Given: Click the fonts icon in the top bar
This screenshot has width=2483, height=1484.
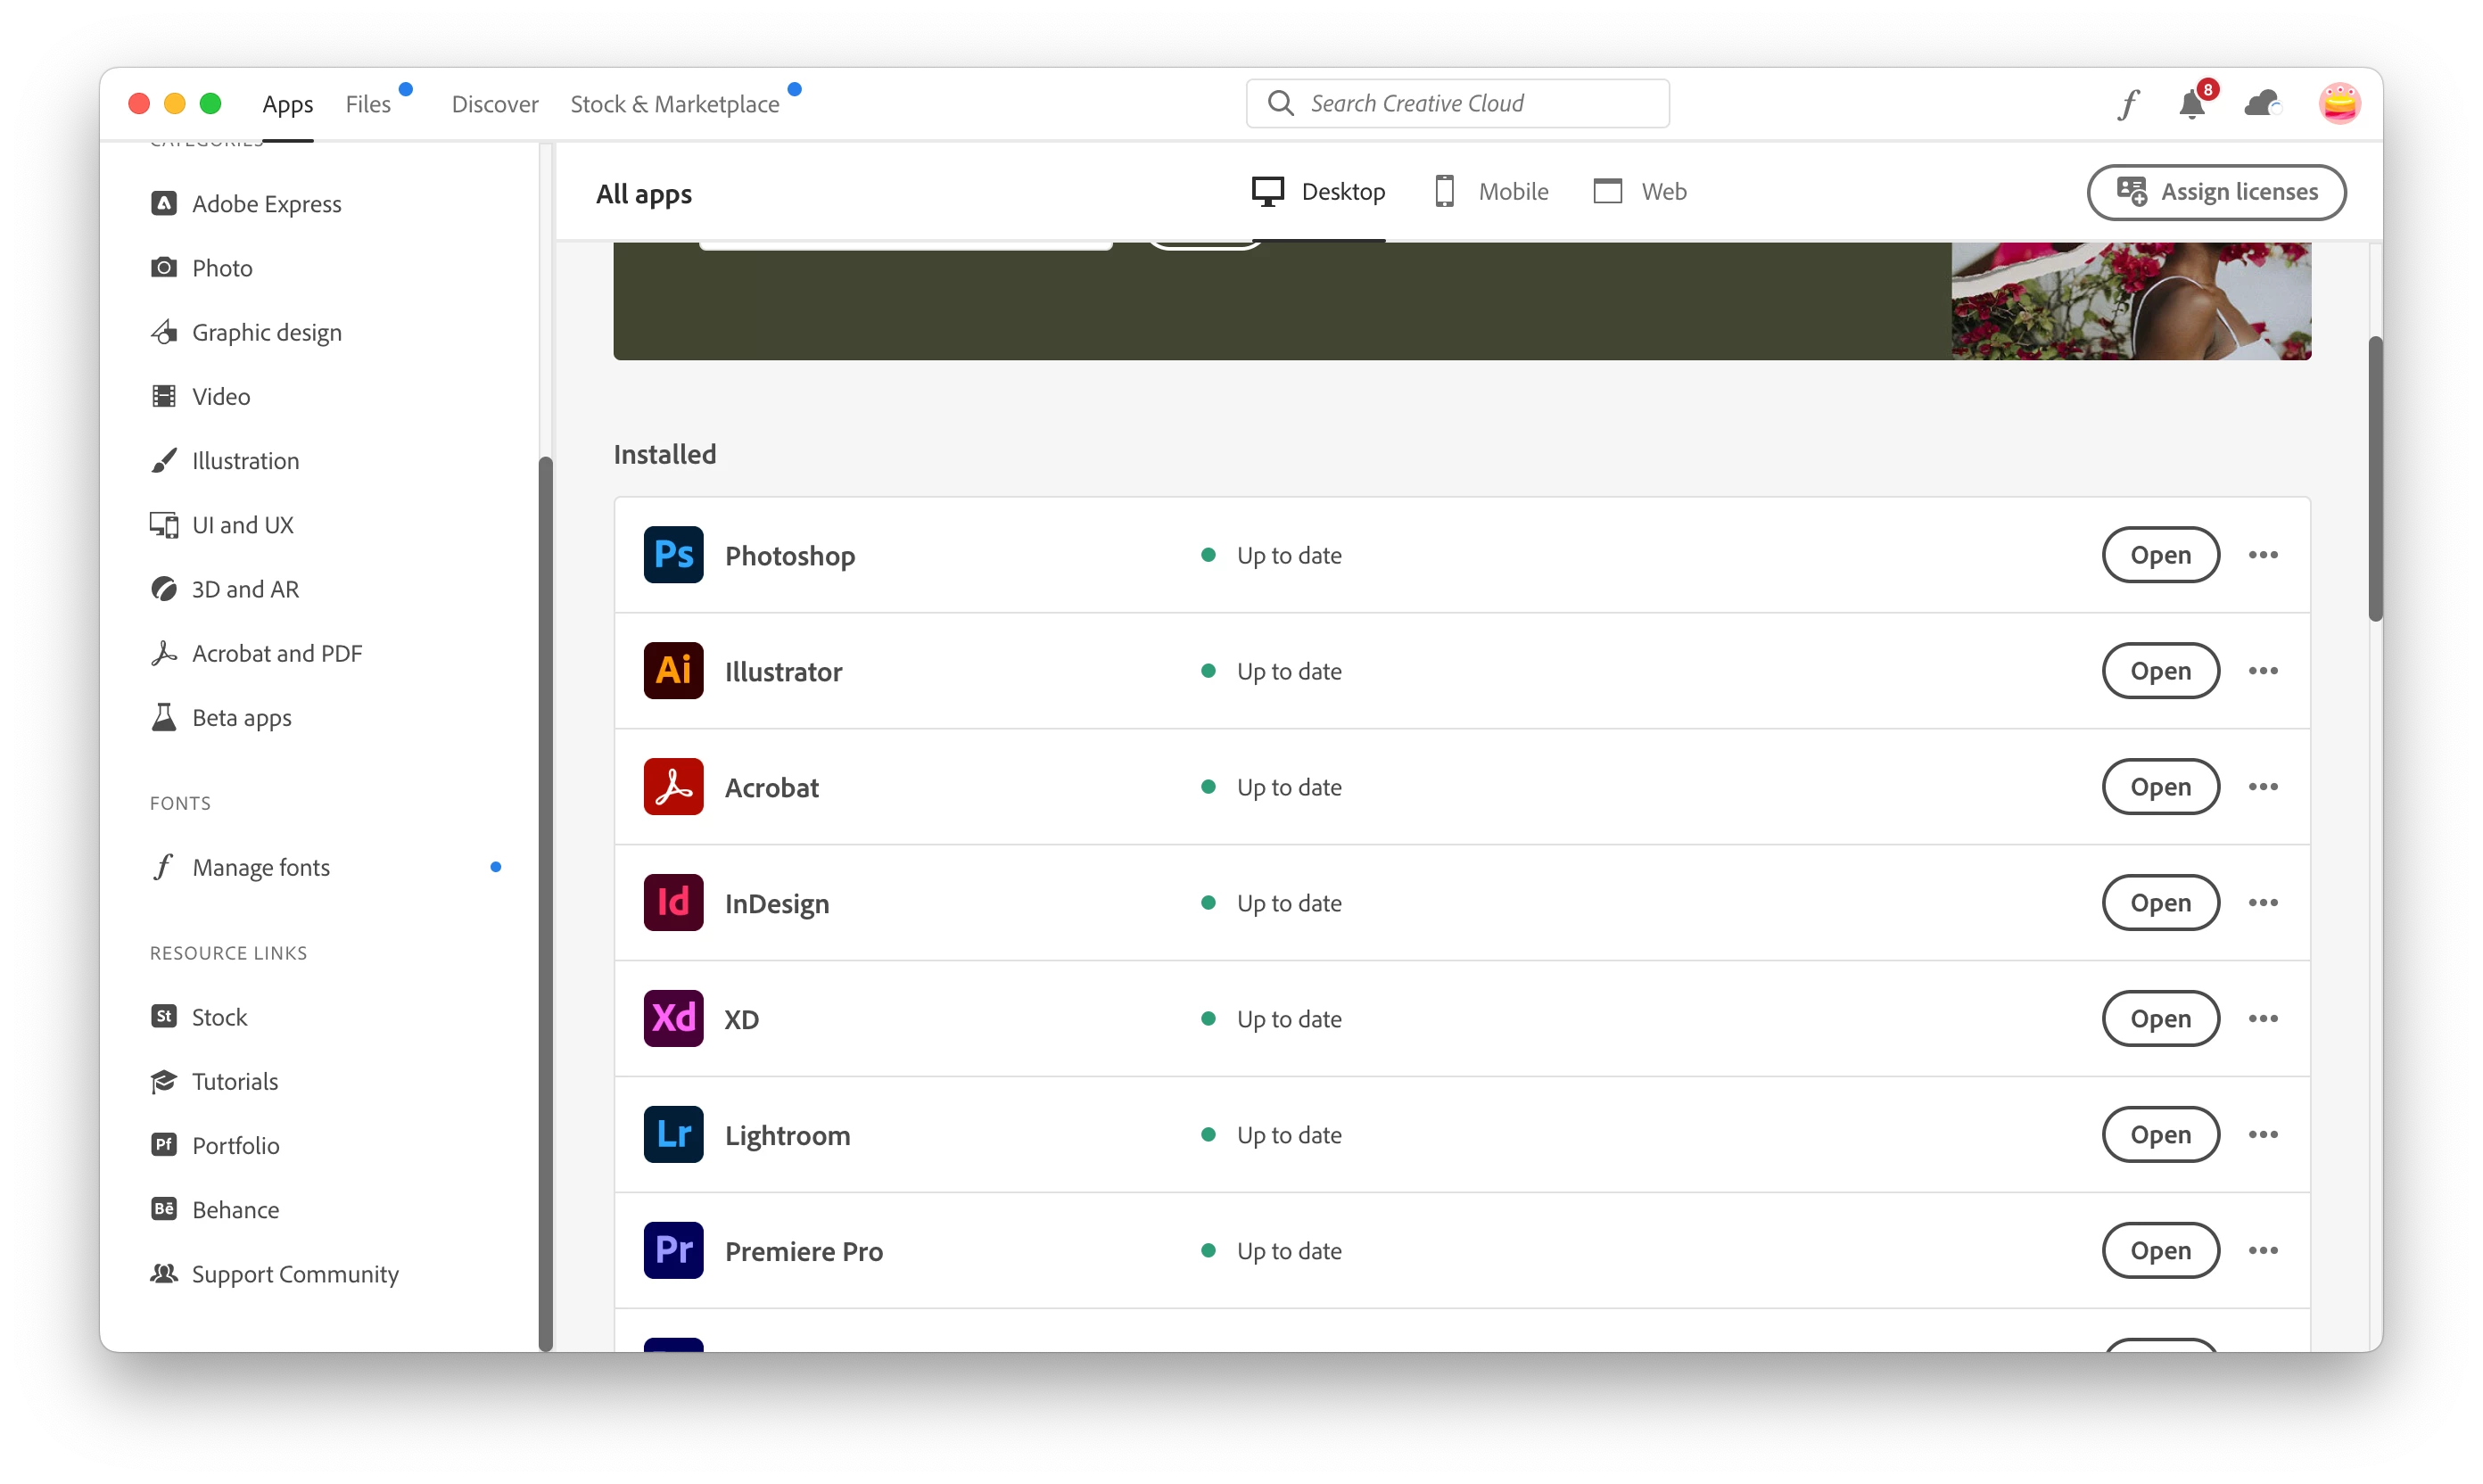Looking at the screenshot, I should coord(2127,104).
